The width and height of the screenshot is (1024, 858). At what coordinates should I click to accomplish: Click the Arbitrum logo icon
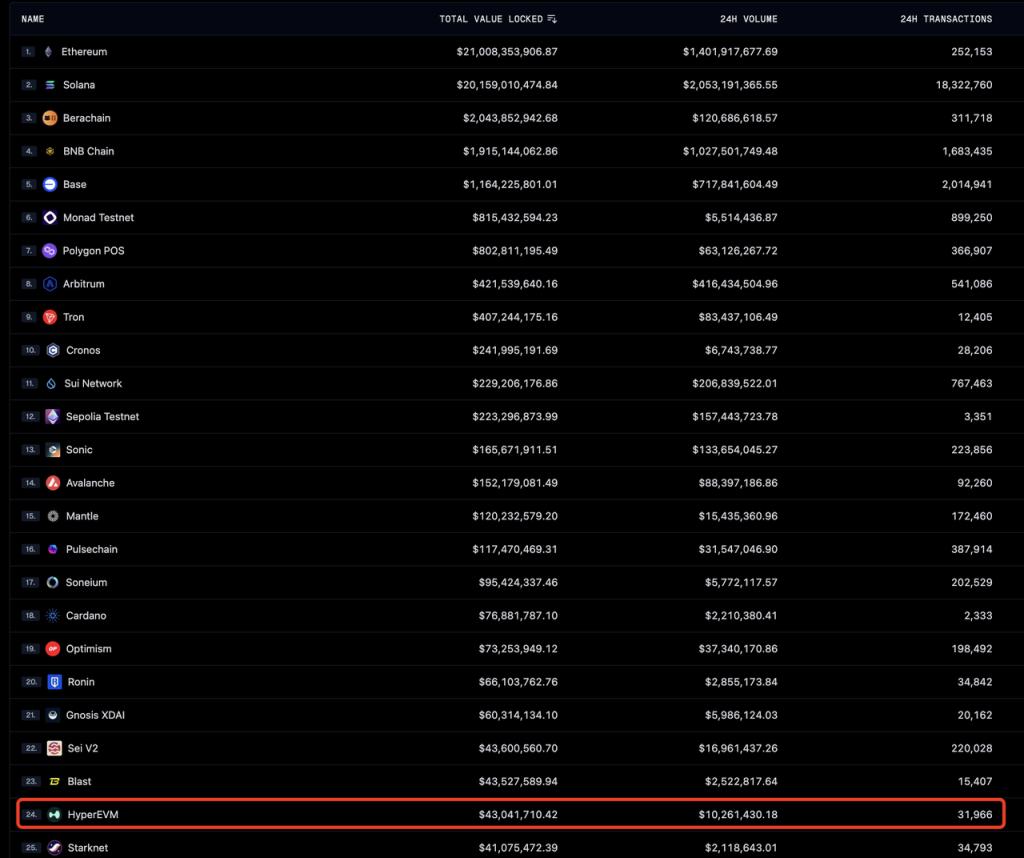(50, 284)
